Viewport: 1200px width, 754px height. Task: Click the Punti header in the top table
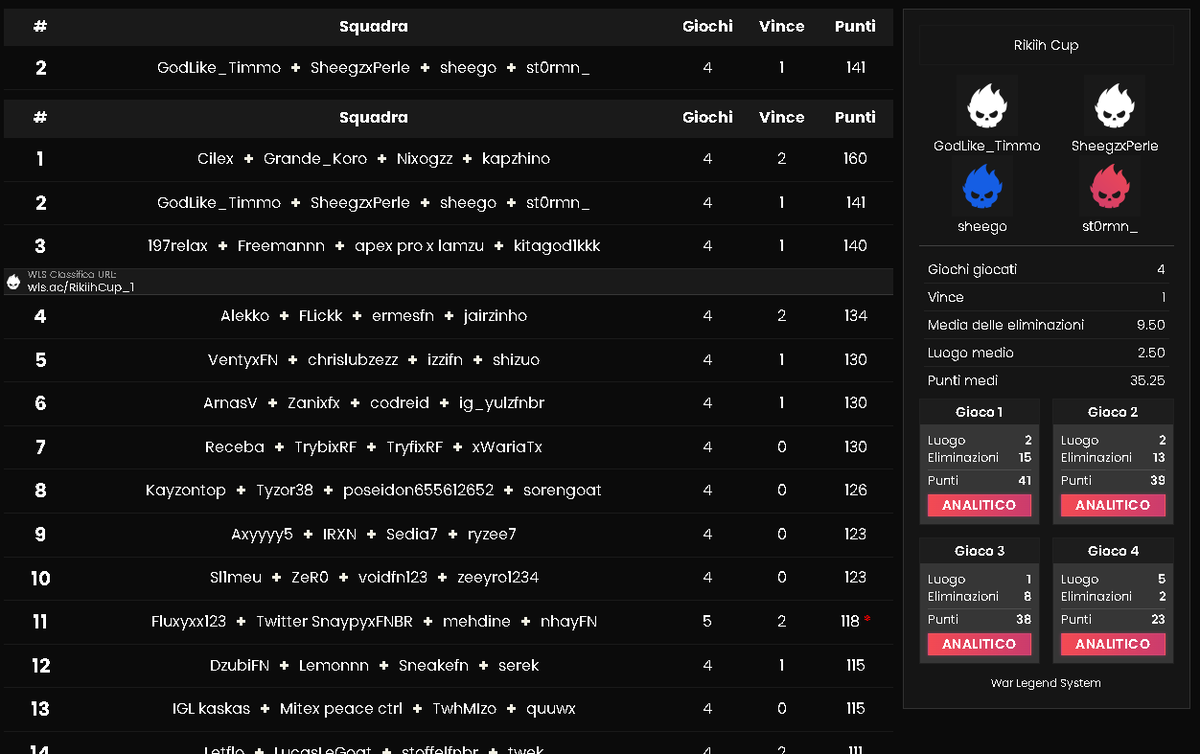[855, 27]
